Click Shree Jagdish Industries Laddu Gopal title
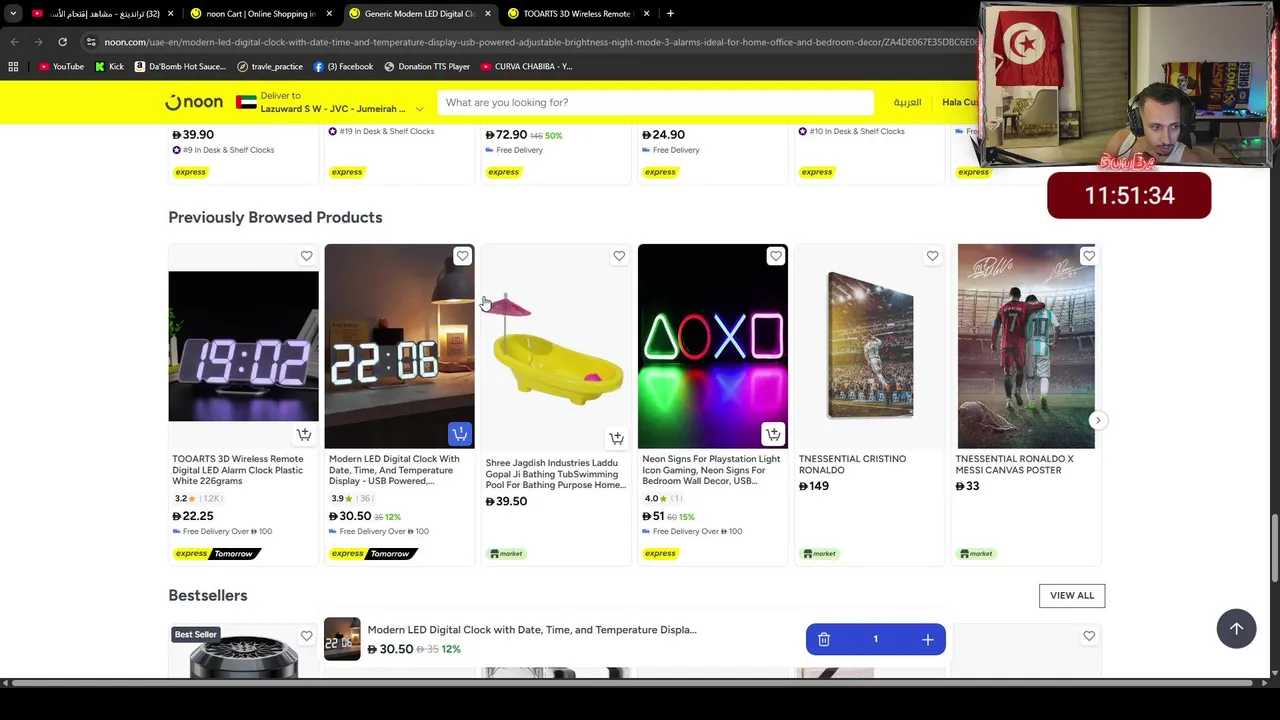This screenshot has width=1280, height=720. [x=555, y=474]
